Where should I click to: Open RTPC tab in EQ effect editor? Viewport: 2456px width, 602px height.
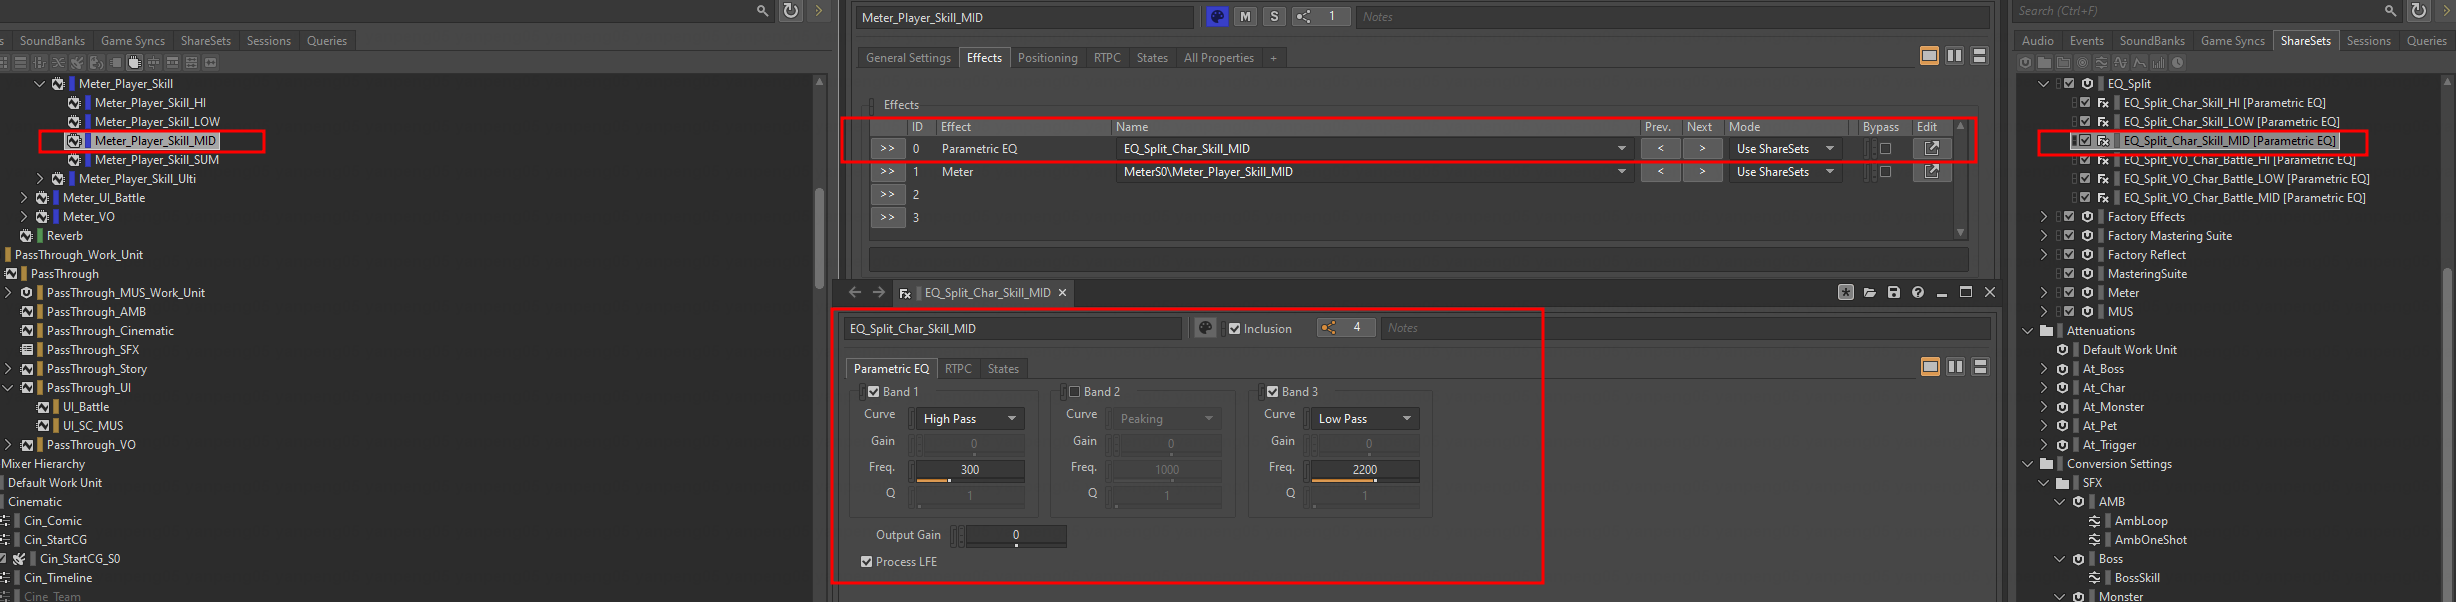tap(958, 368)
